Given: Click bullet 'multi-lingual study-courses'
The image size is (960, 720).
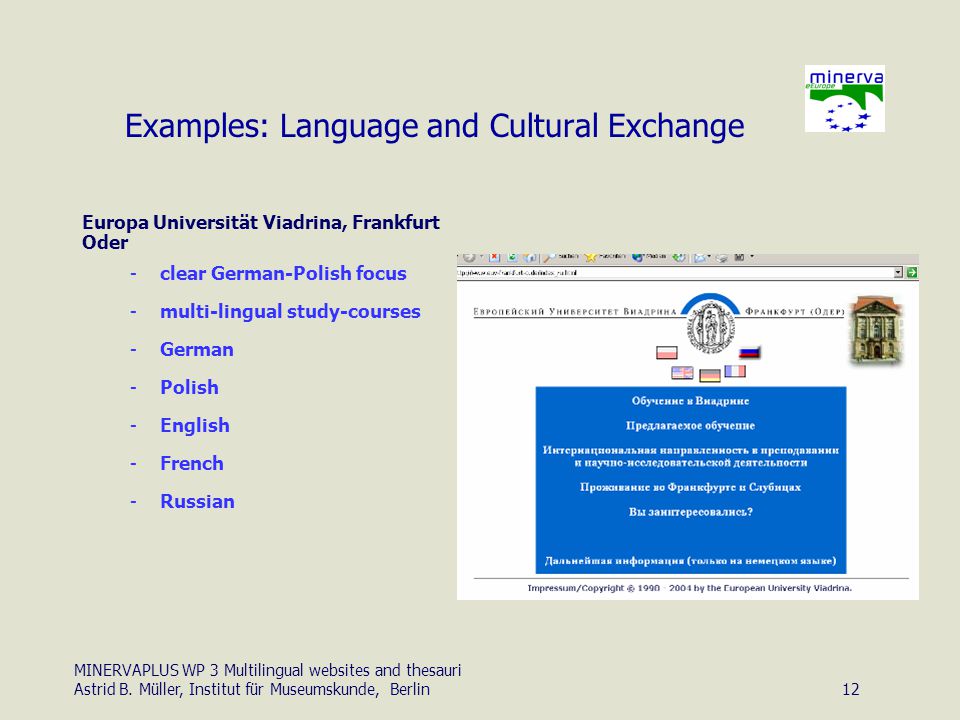Looking at the screenshot, I should coord(290,312).
